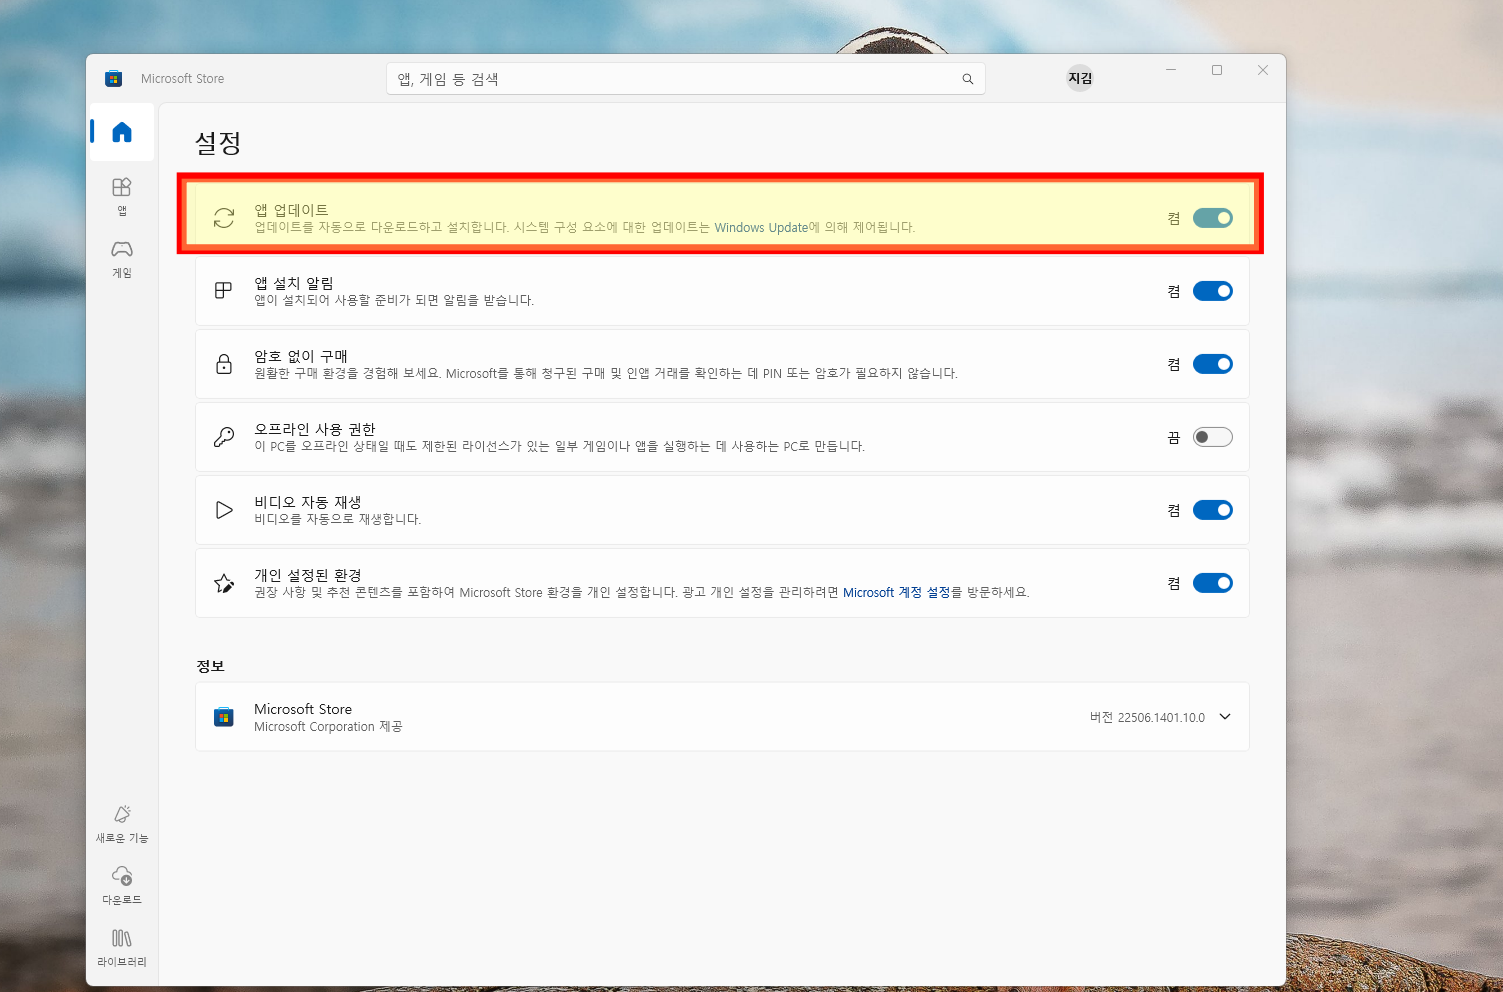
Task: Click the star icon for 개인 설정된 환경
Action: tap(224, 583)
